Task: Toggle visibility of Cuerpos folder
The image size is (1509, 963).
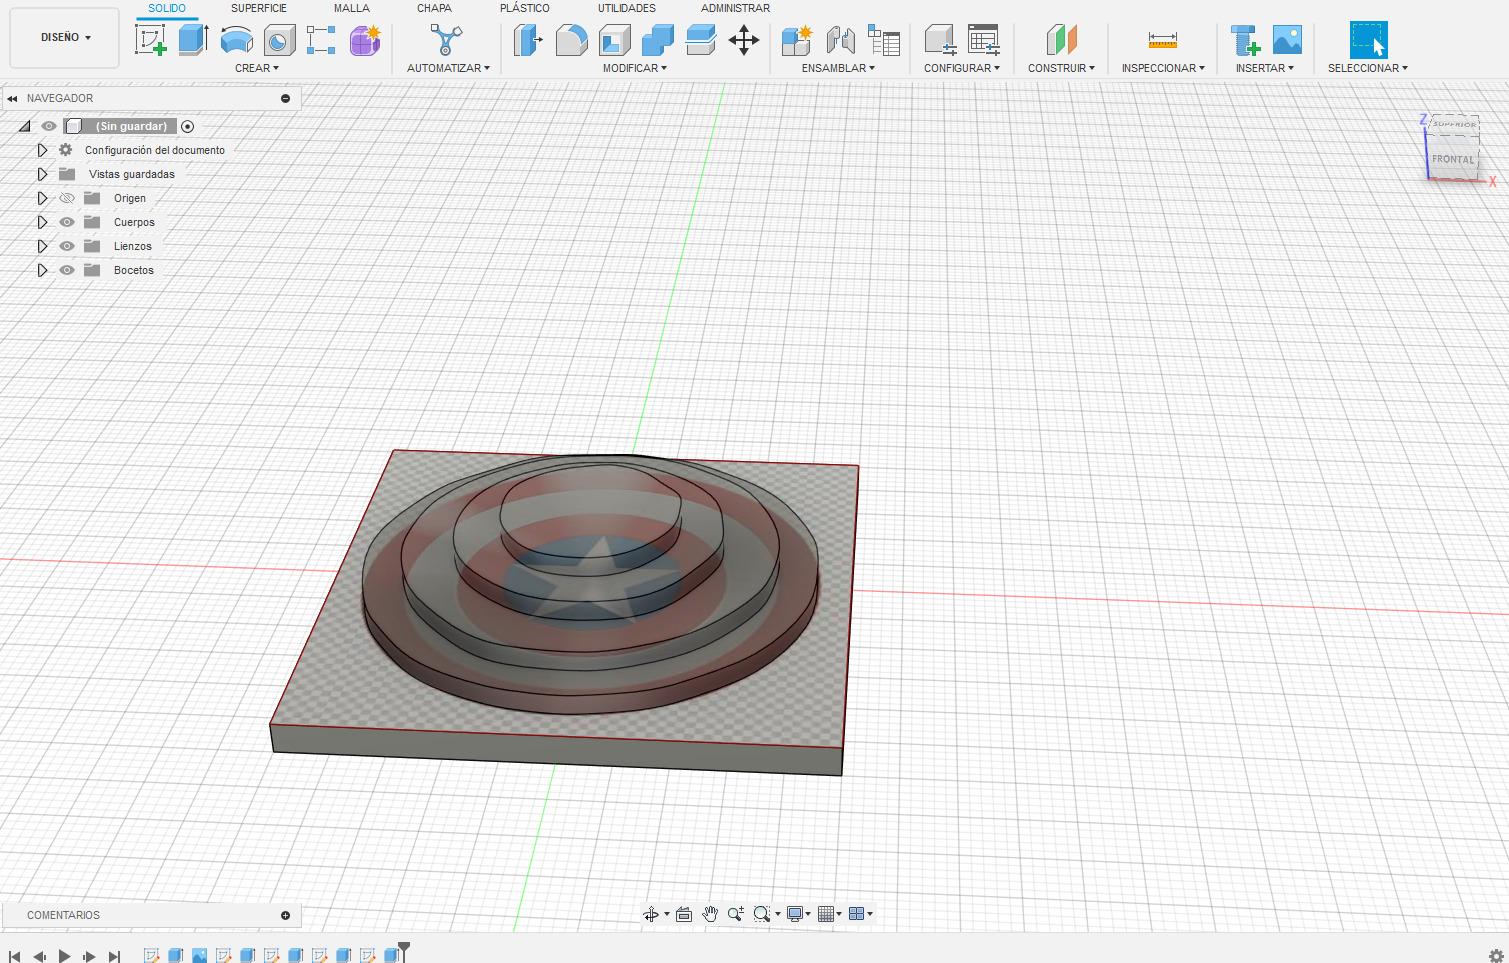Action: (x=67, y=222)
